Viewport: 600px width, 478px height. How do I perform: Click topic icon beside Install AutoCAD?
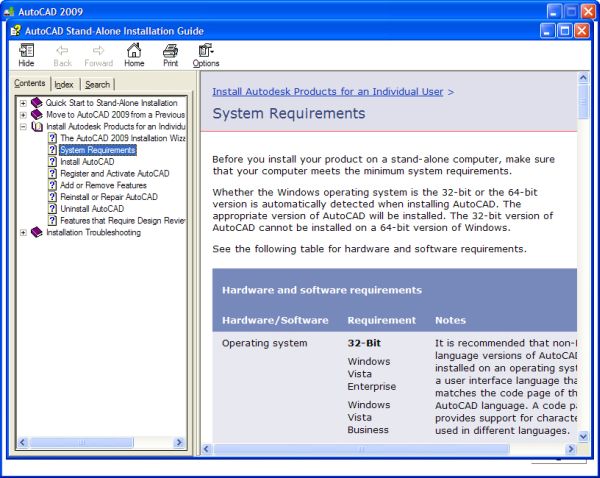[52, 162]
